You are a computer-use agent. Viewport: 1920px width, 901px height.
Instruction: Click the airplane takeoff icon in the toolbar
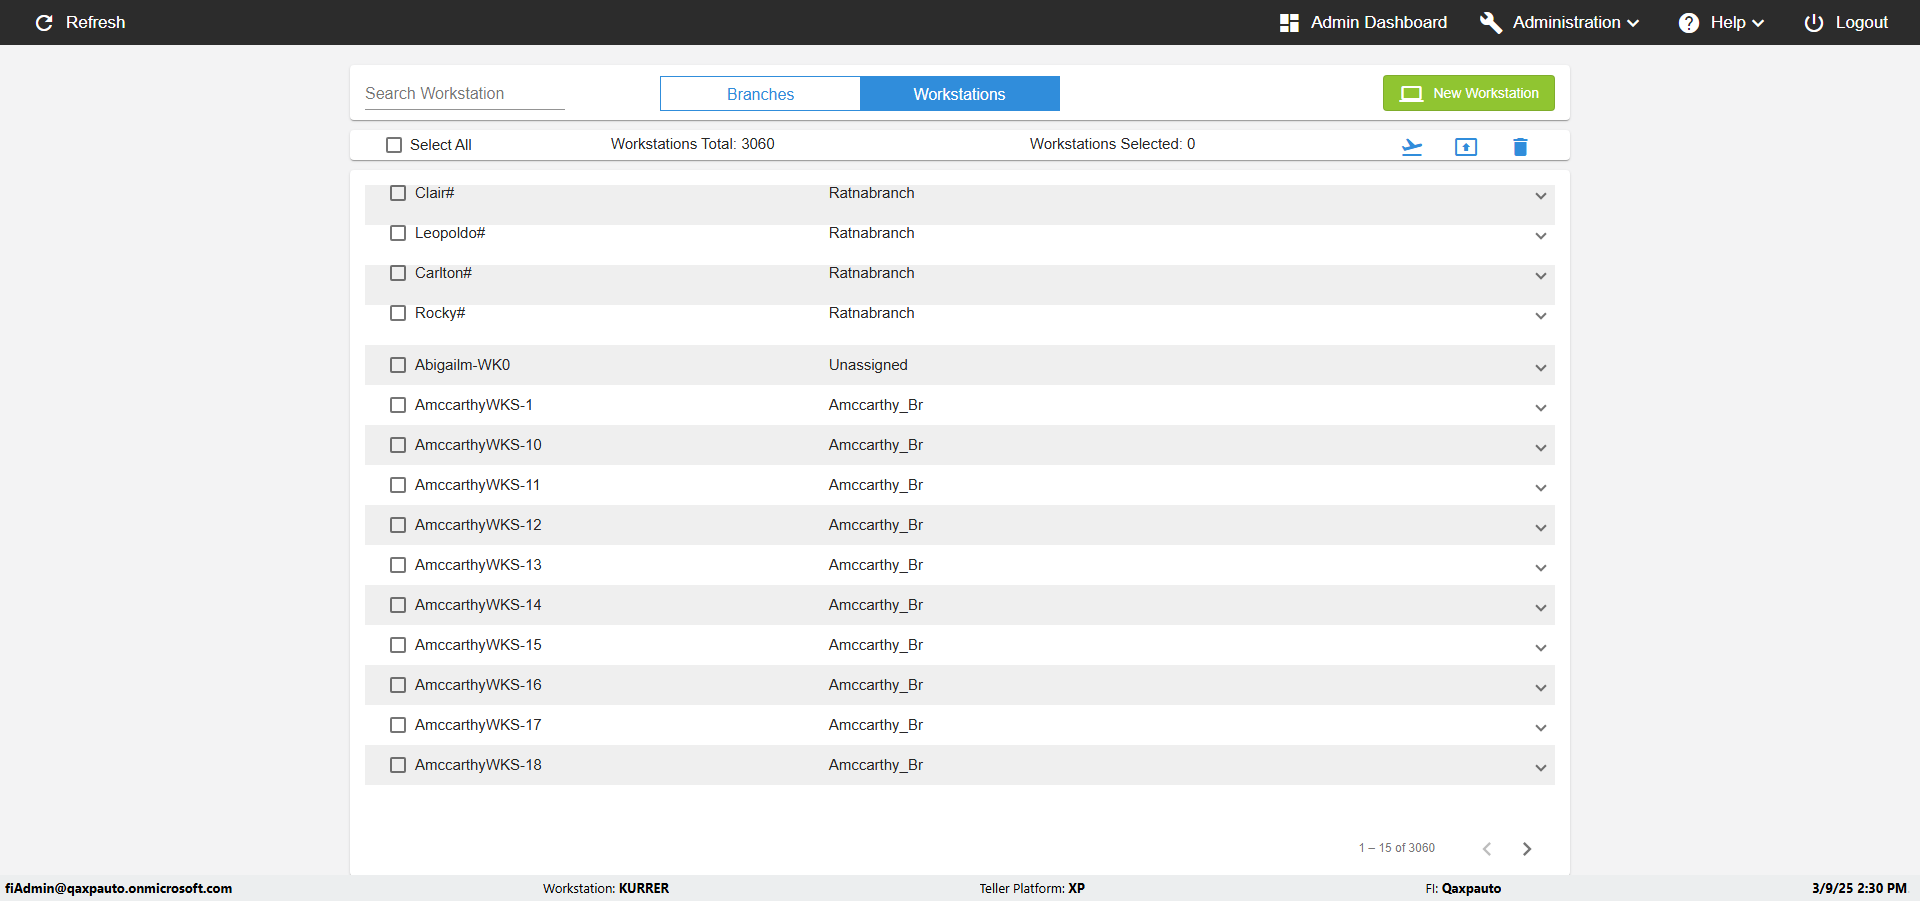pos(1412,147)
